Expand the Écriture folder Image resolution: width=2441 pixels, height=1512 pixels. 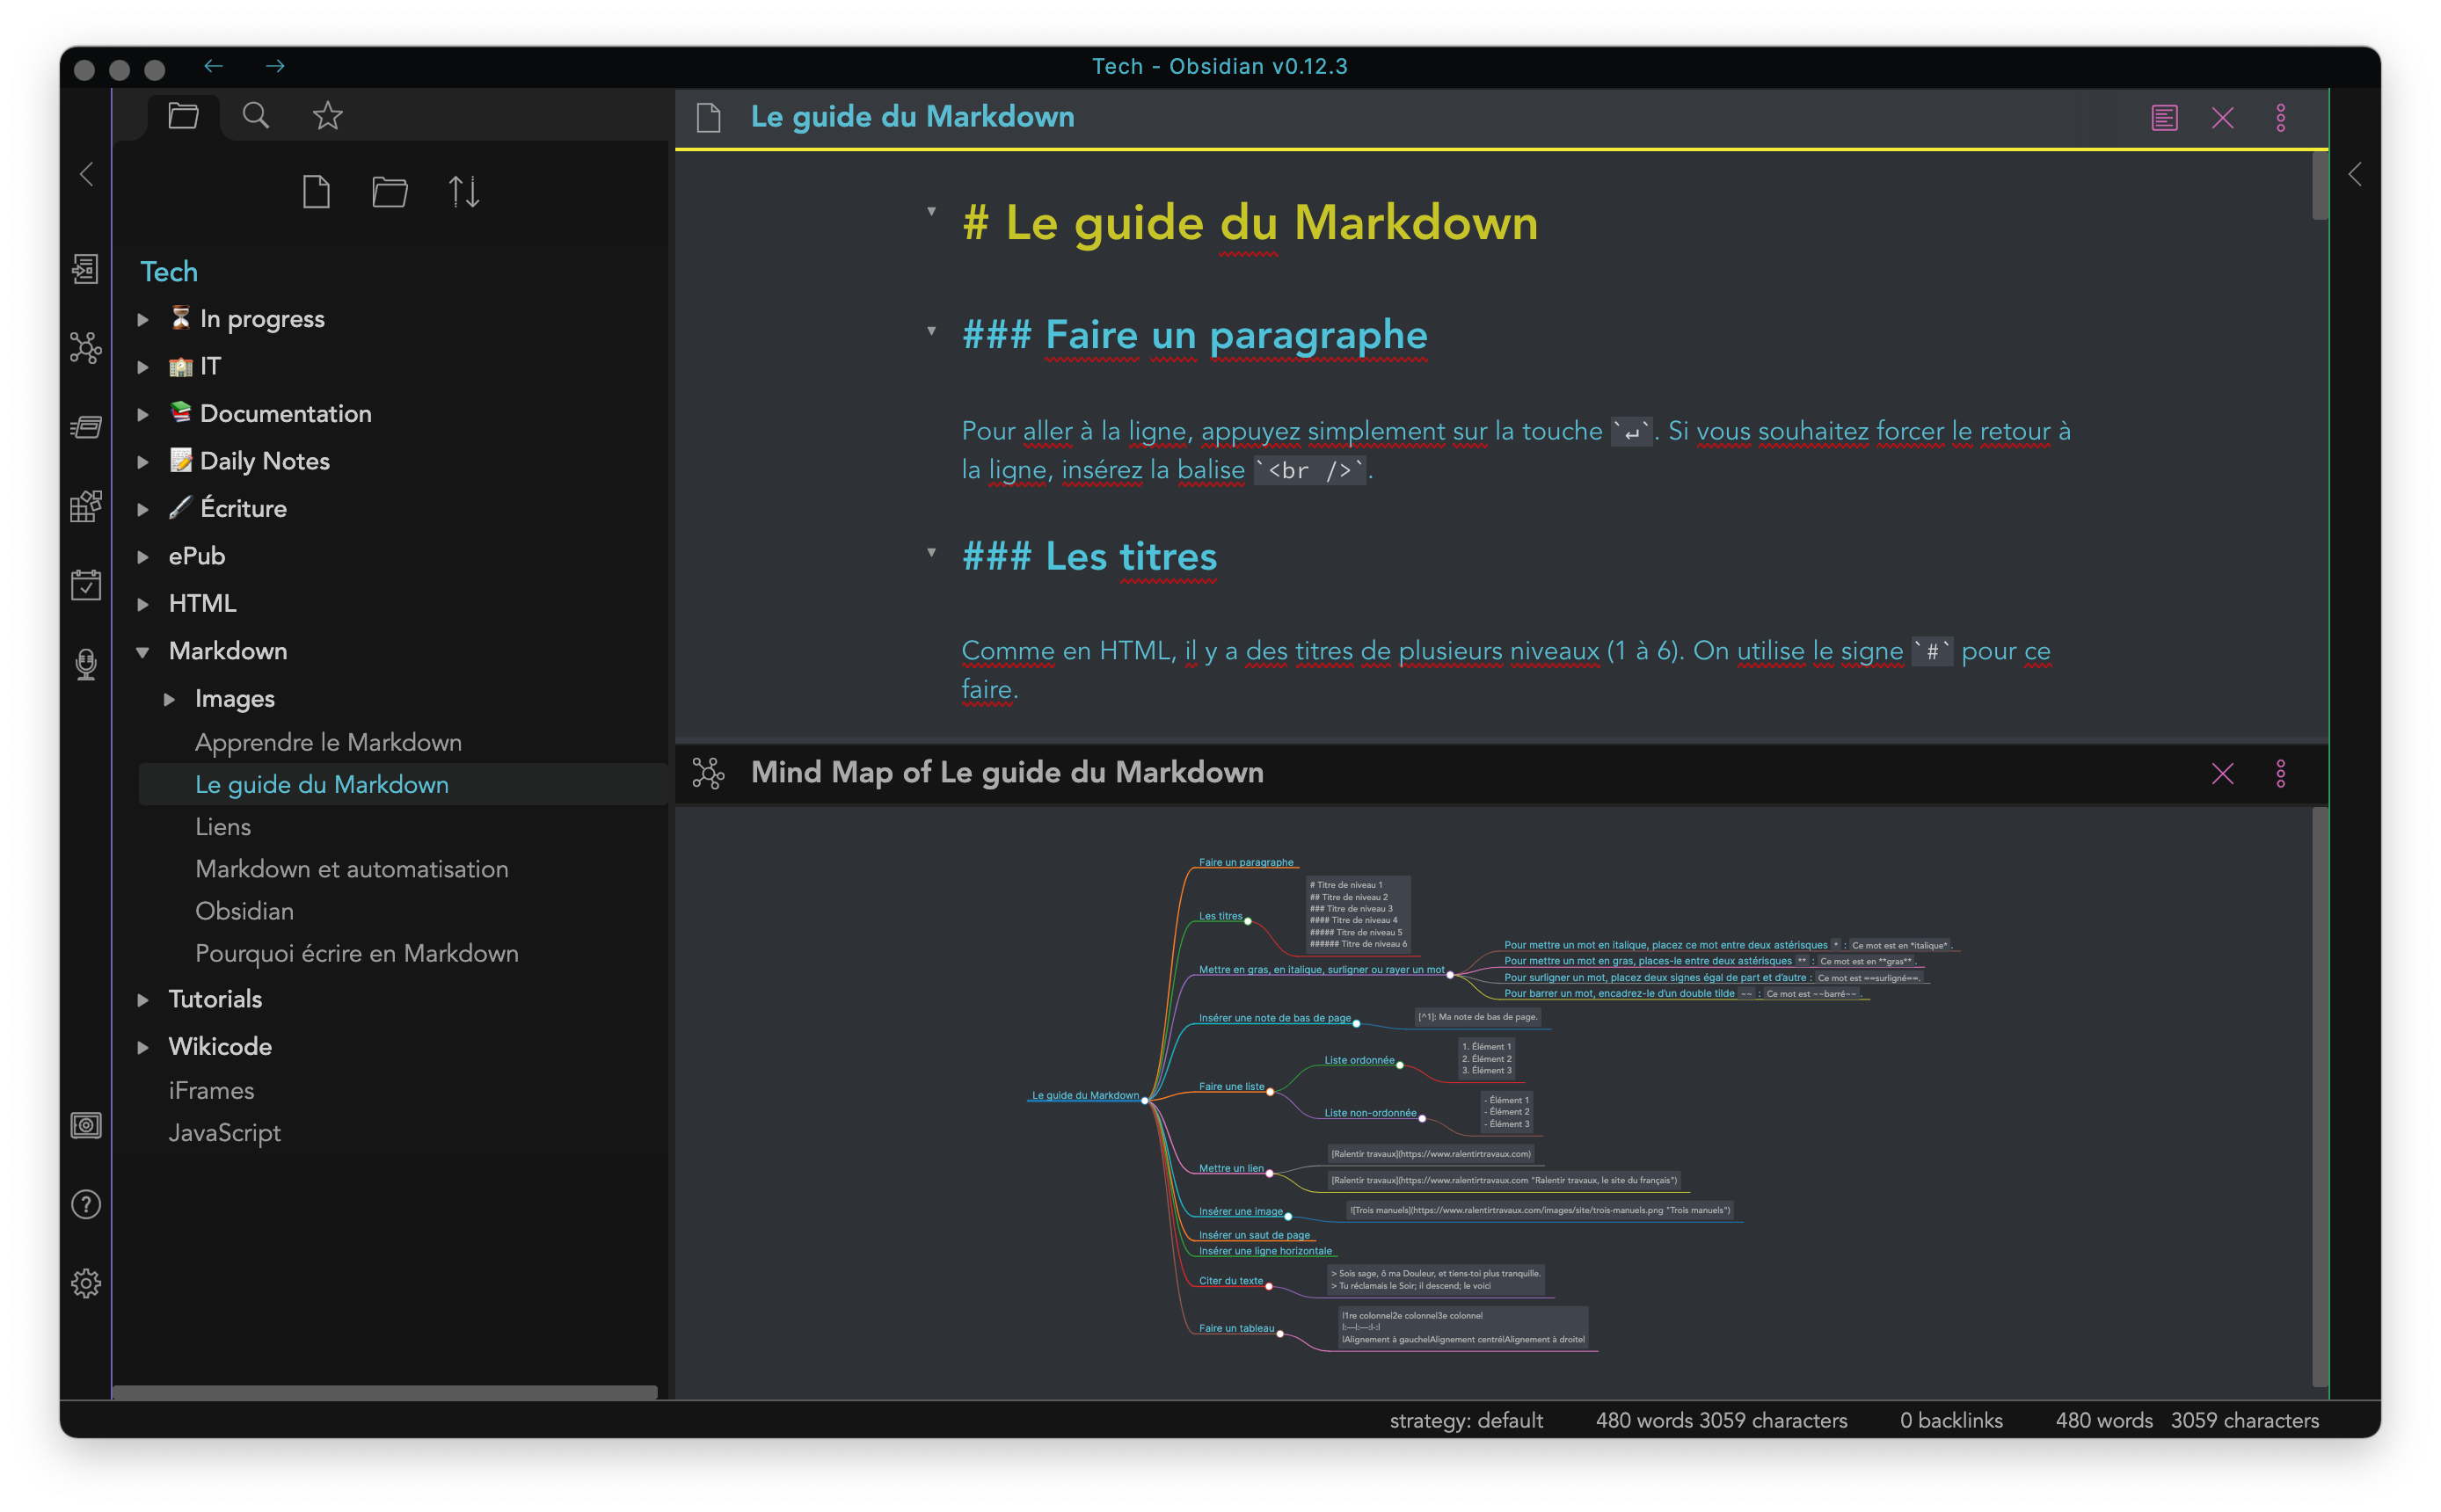(143, 509)
